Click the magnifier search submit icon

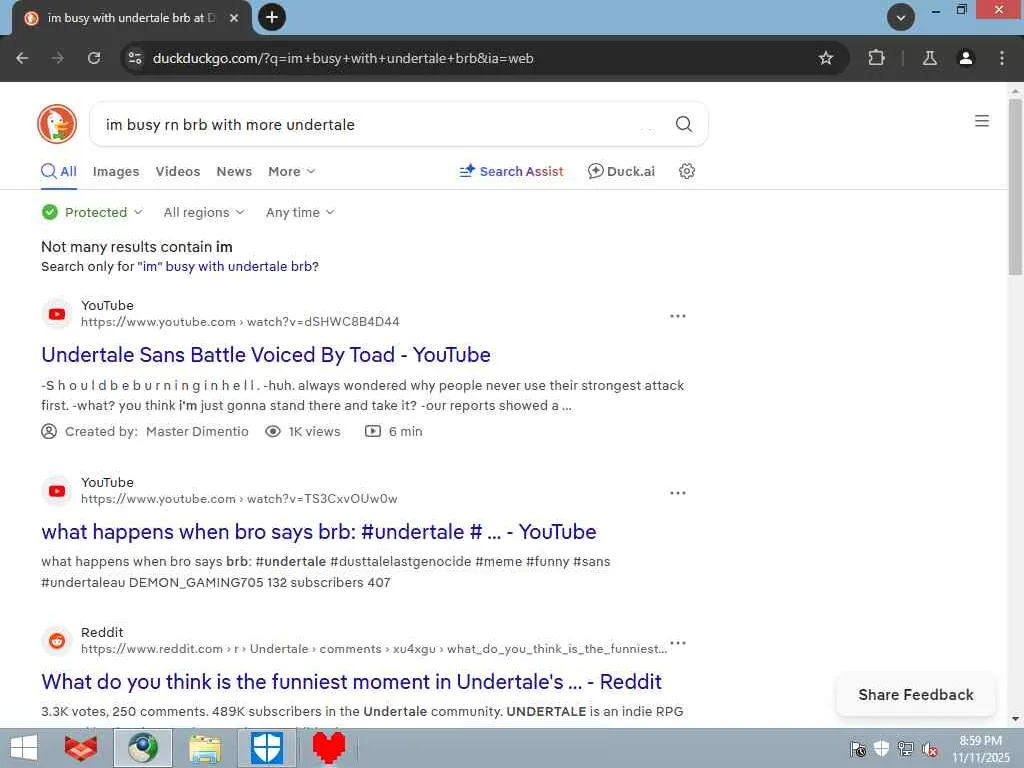point(684,124)
